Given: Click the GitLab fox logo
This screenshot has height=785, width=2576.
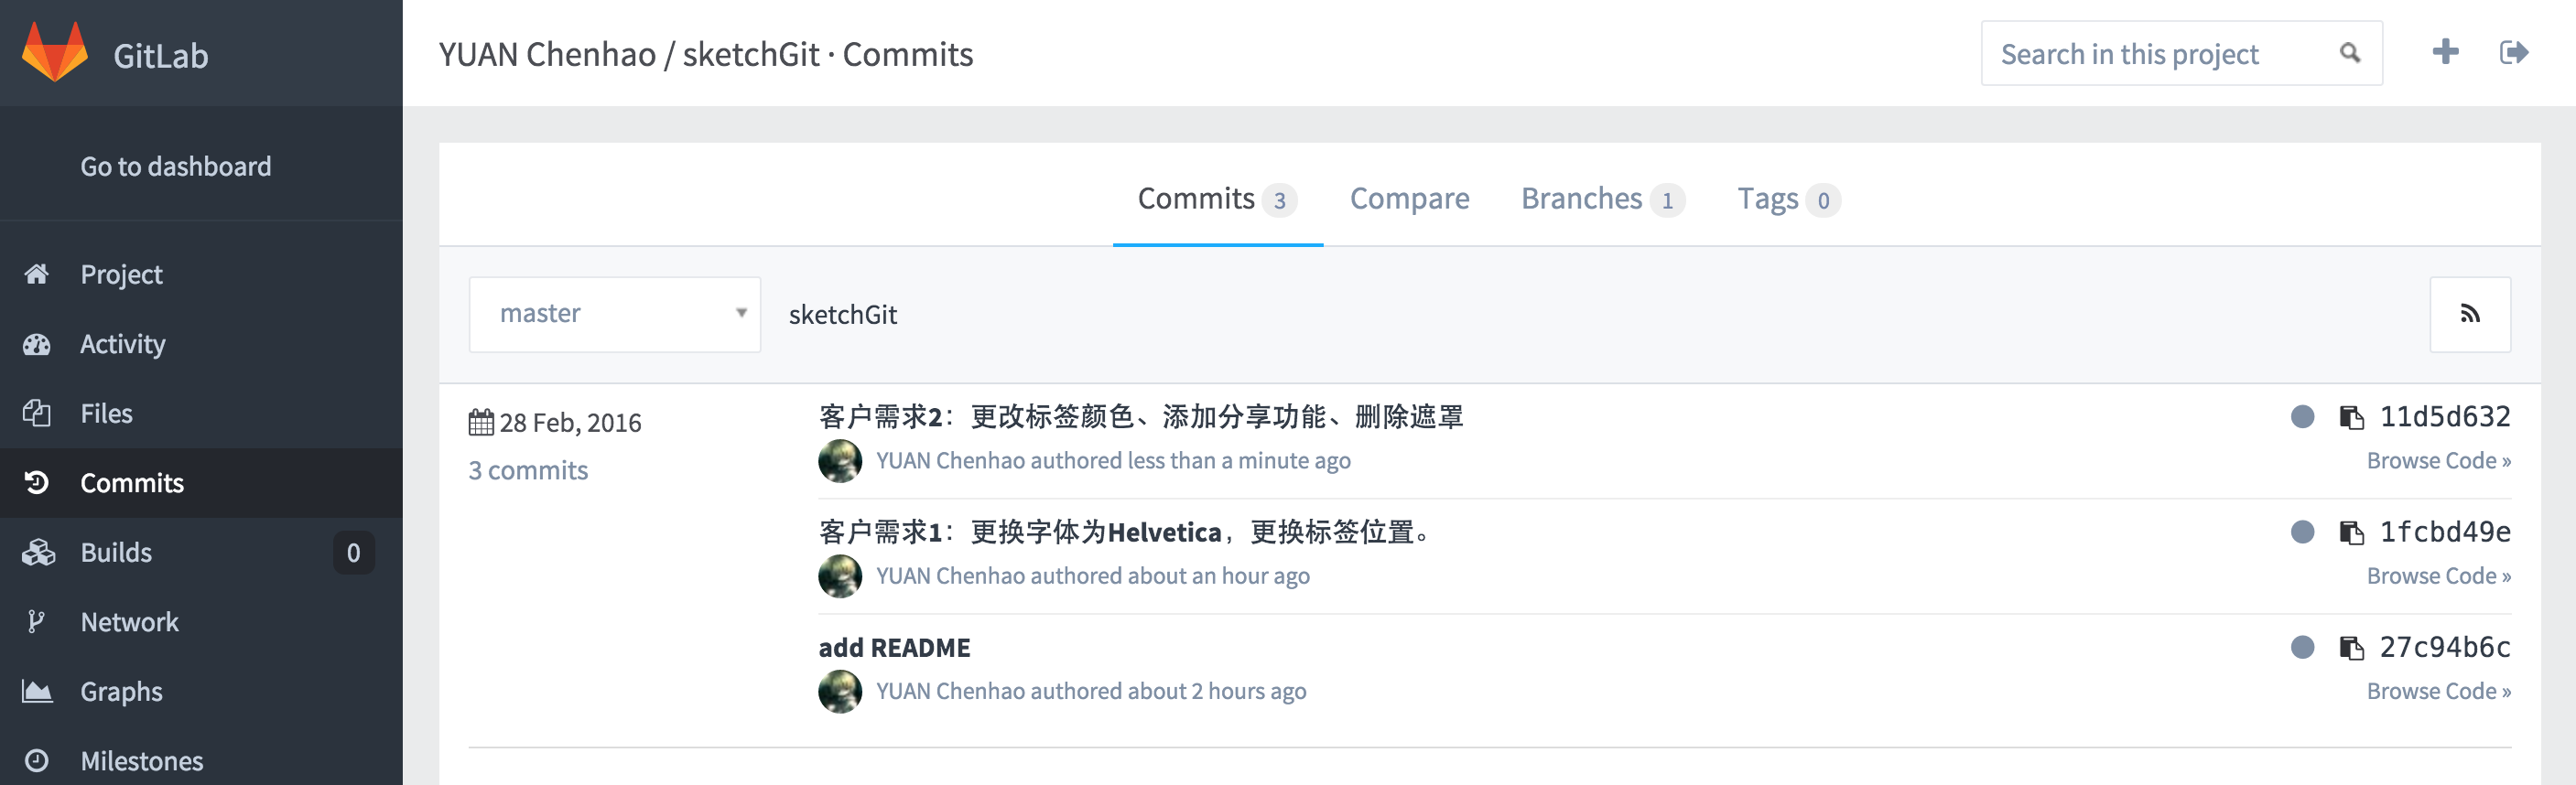Looking at the screenshot, I should pos(55,52).
